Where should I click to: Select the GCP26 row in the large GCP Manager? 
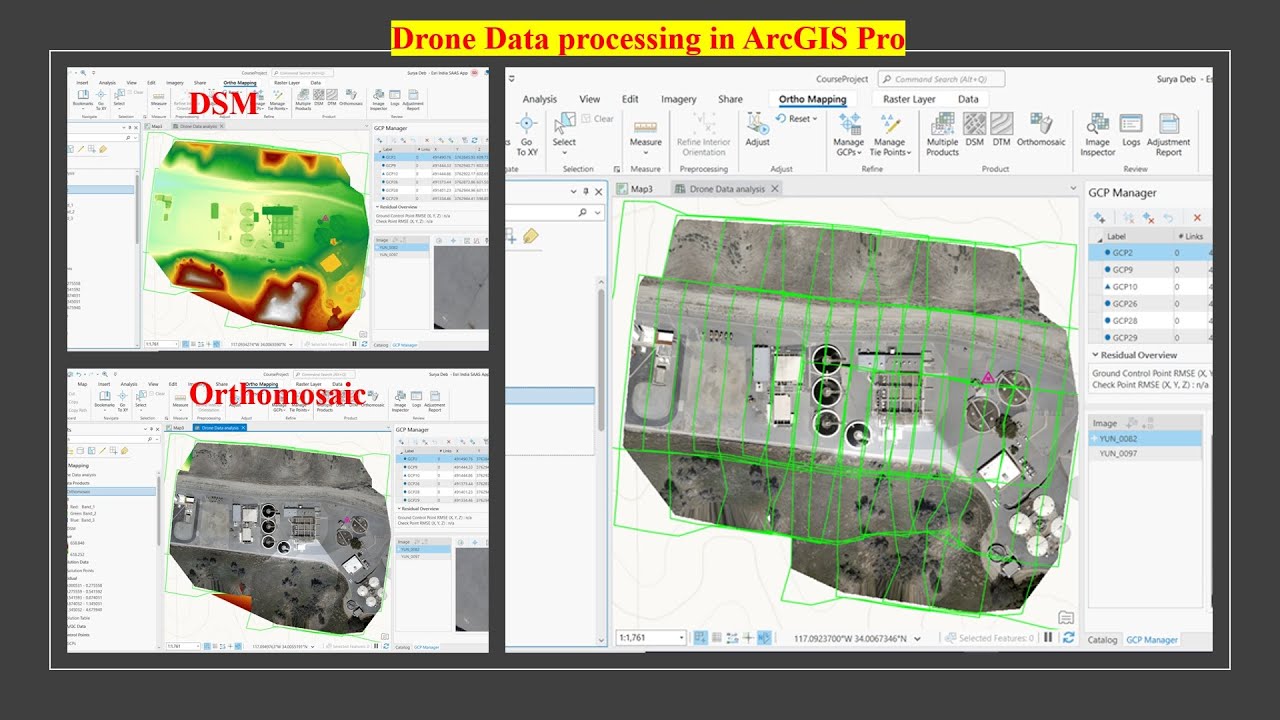coord(1149,304)
